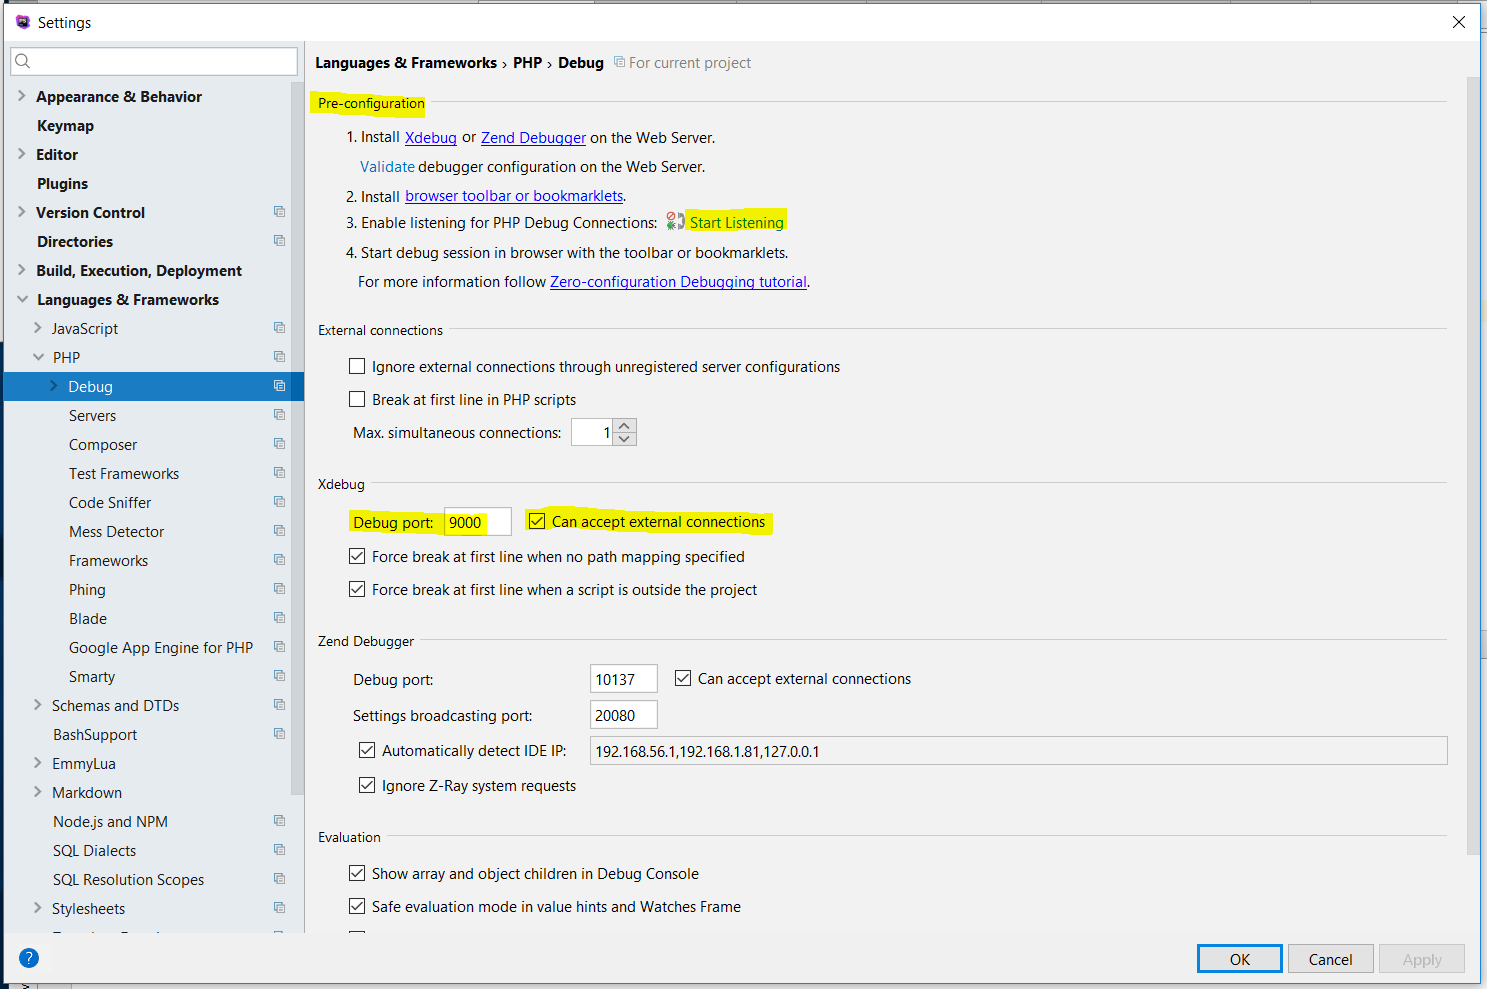Screen dimensions: 1487x989
Task: Click the project-level icon beside Smarty
Action: (x=279, y=676)
